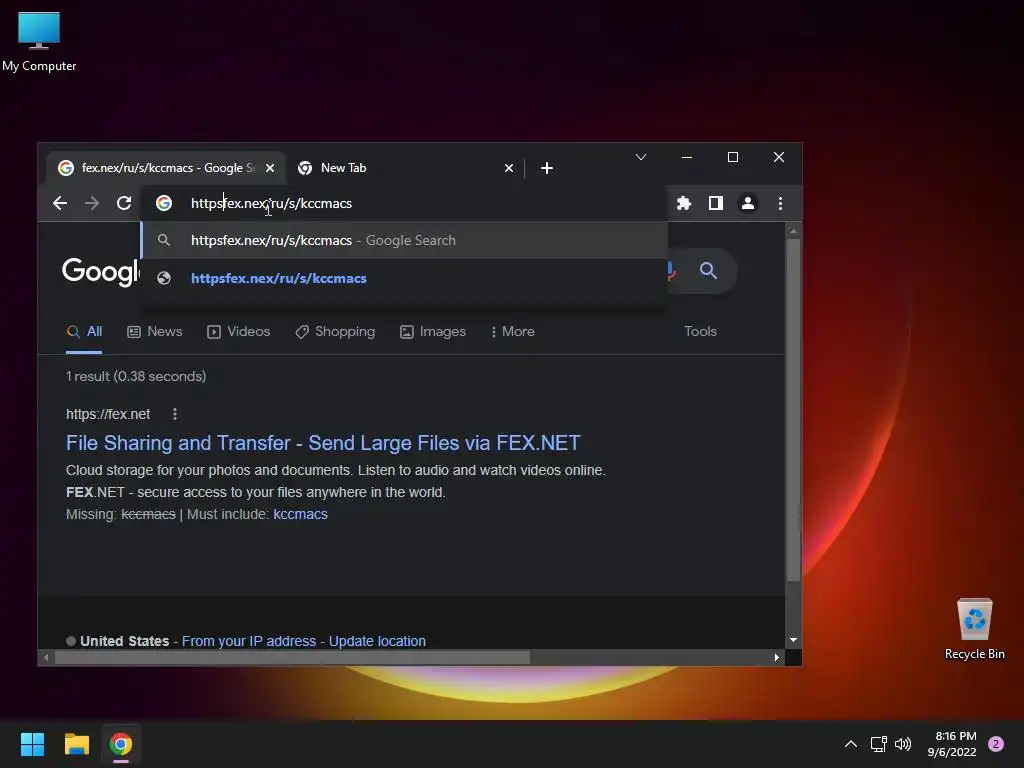The width and height of the screenshot is (1024, 768).
Task: Go back with the browser back arrow
Action: (60, 203)
